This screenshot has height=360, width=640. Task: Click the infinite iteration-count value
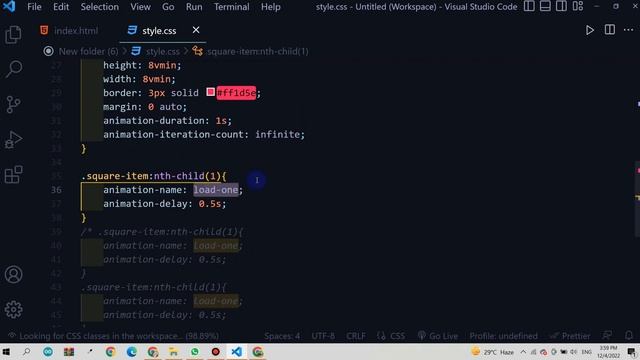click(277, 134)
